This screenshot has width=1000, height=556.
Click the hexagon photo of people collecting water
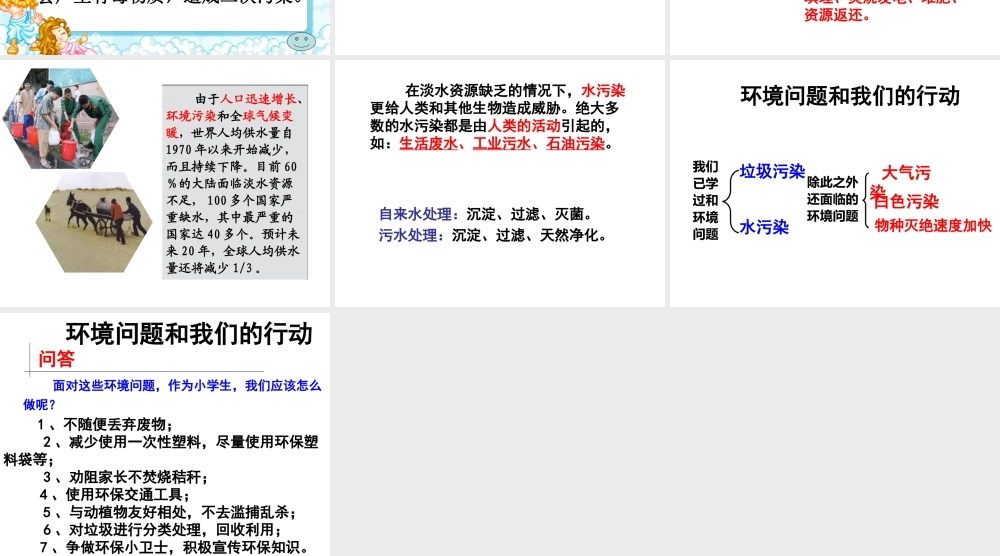pyautogui.click(x=61, y=119)
